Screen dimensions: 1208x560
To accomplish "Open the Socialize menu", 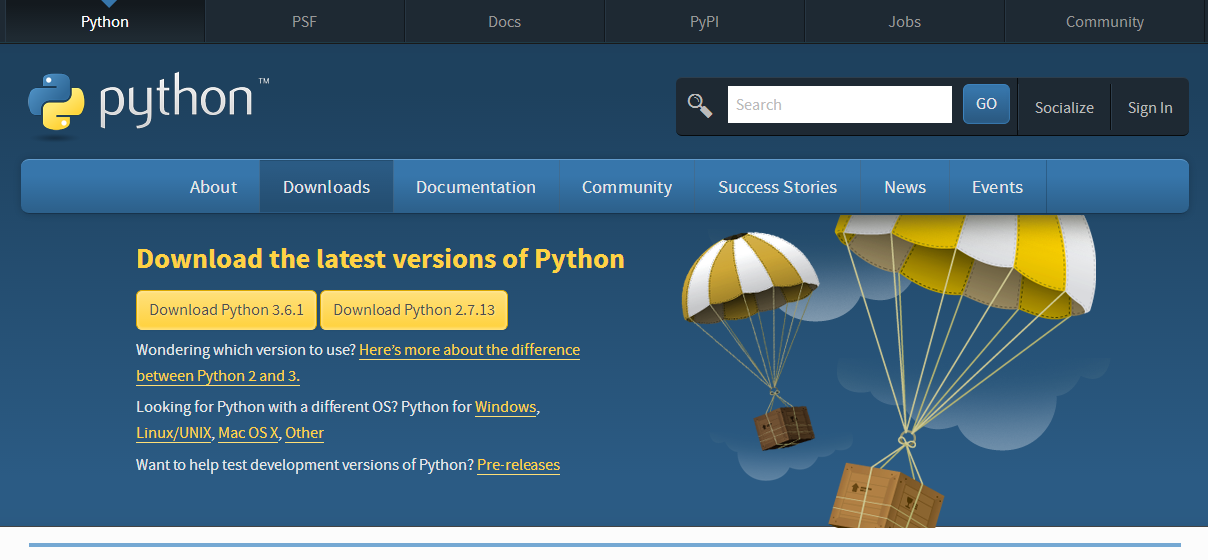I will [1064, 108].
